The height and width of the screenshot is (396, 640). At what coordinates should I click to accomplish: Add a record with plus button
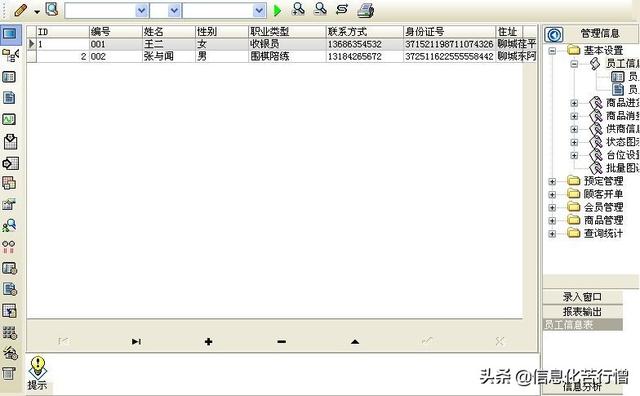pos(209,341)
